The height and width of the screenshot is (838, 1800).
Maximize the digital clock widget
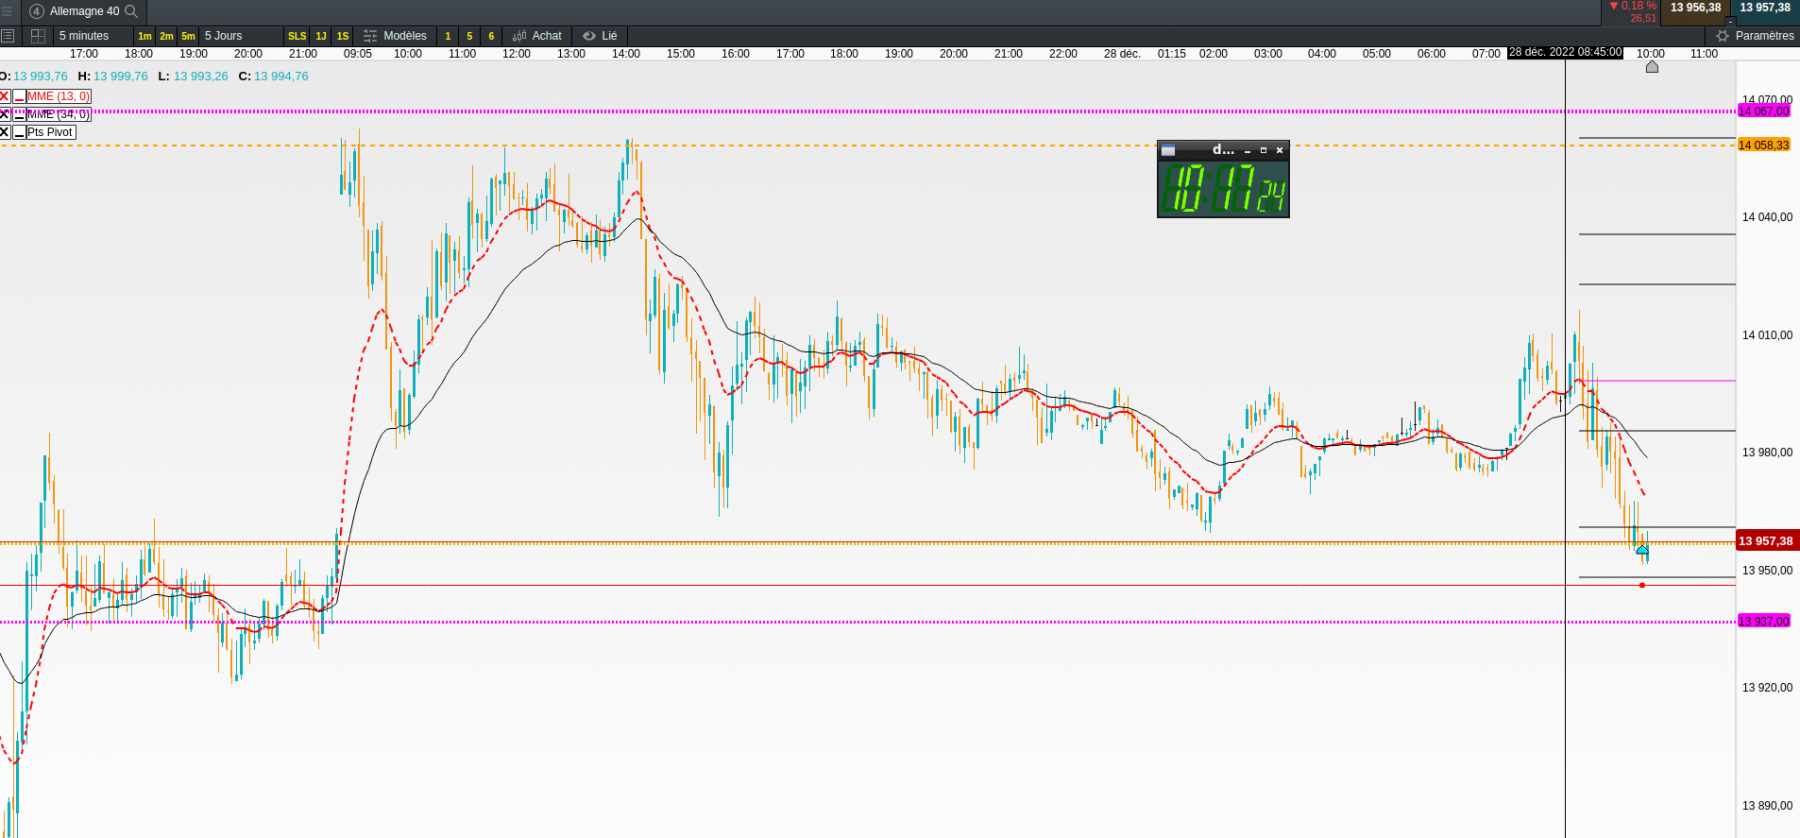point(1263,150)
